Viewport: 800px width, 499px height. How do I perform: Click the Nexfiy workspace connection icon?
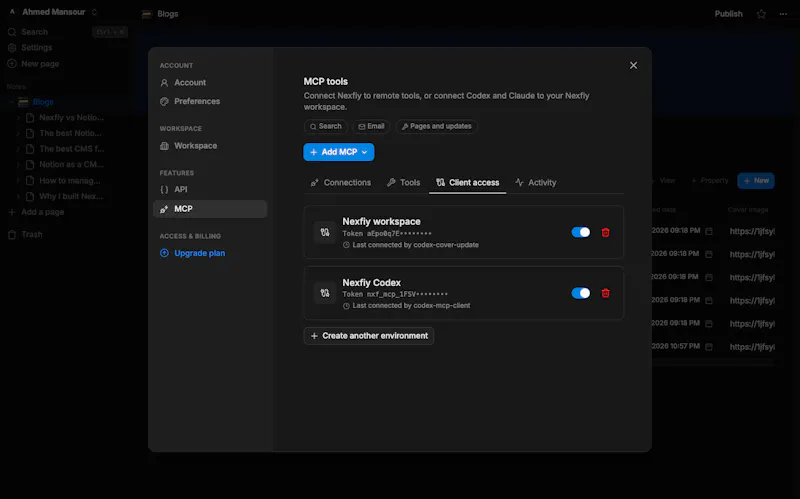tap(325, 233)
